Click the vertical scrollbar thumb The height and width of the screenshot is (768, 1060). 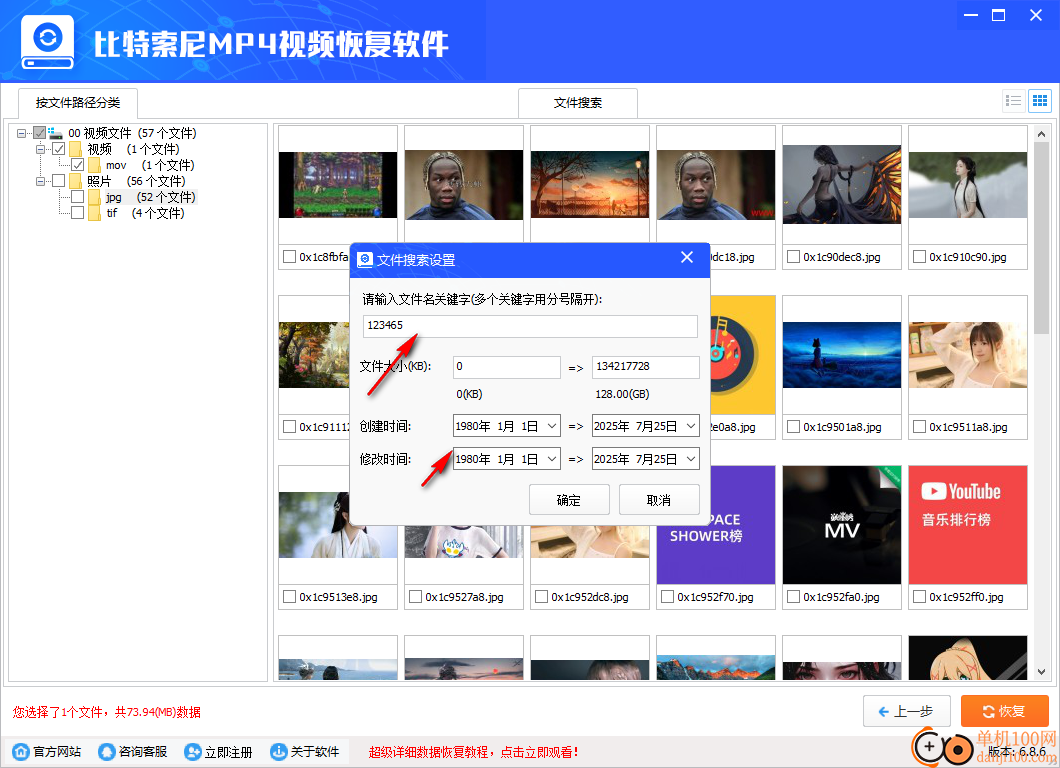pyautogui.click(x=1041, y=238)
